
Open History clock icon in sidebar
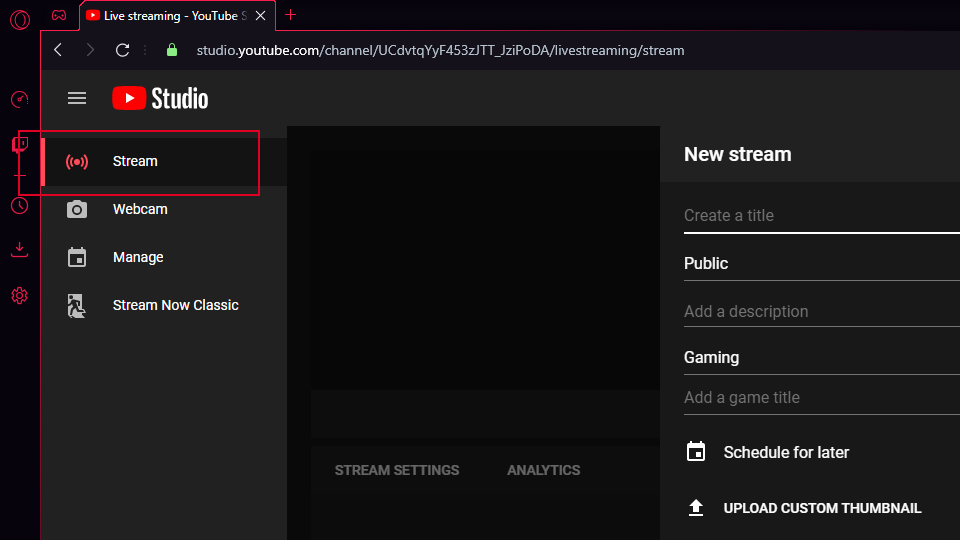pyautogui.click(x=20, y=206)
